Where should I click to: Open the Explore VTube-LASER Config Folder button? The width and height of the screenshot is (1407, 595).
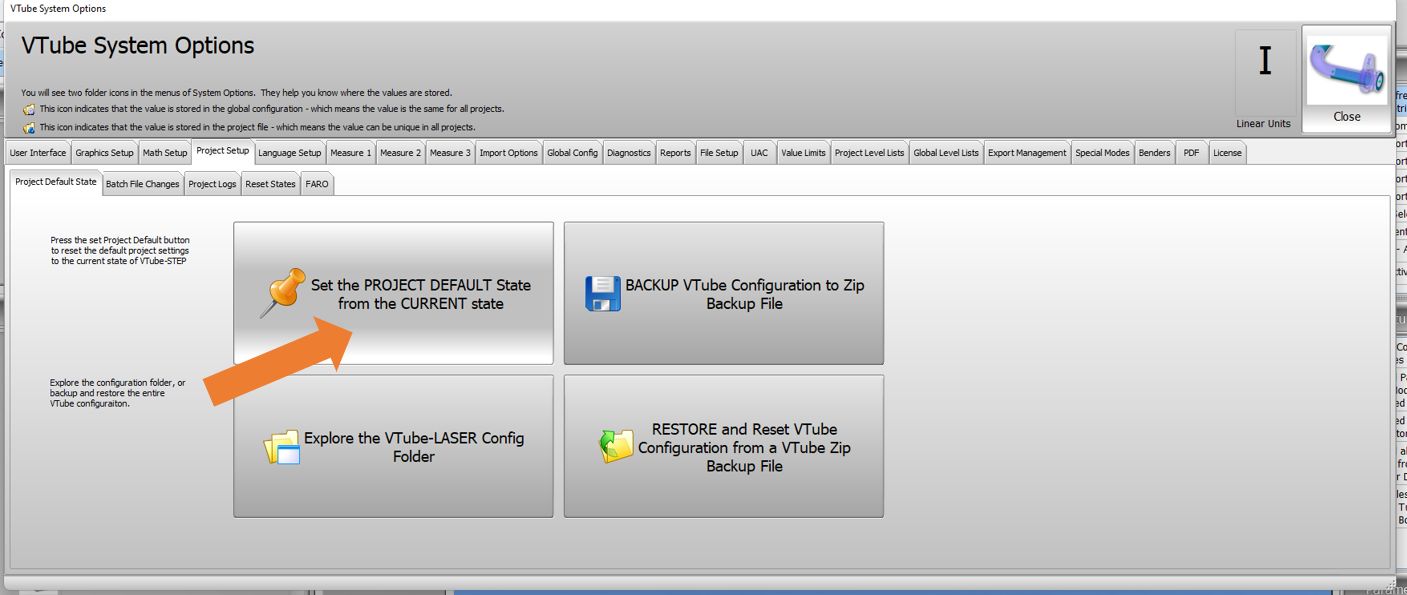click(x=413, y=447)
